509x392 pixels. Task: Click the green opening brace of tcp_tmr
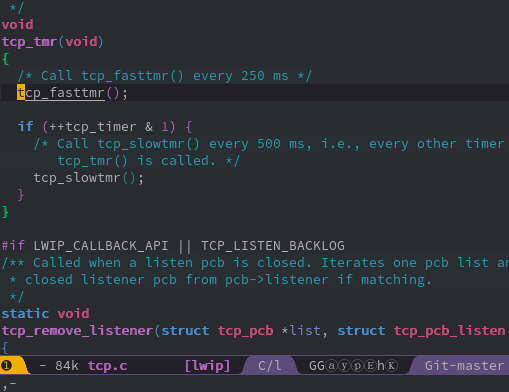(x=6, y=59)
